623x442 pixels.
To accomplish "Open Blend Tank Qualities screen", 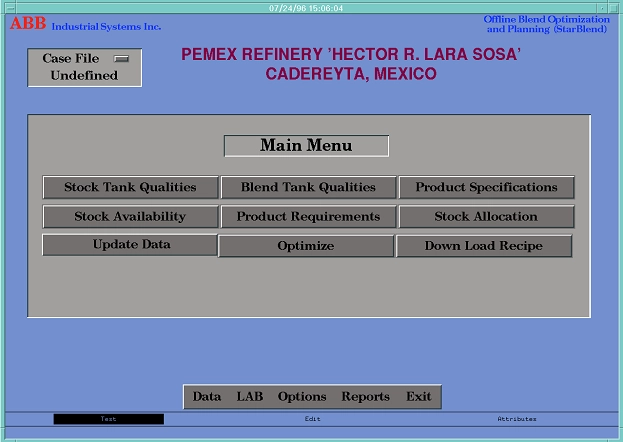I will (x=308, y=187).
